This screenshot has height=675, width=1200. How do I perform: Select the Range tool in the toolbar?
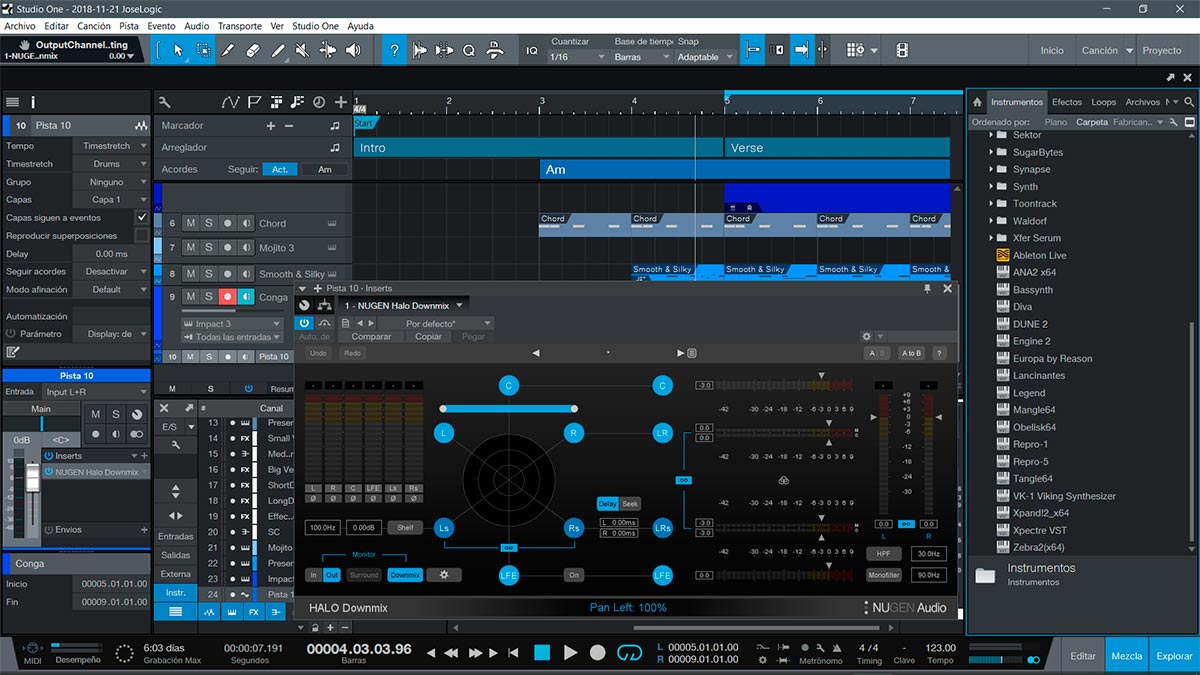(203, 50)
